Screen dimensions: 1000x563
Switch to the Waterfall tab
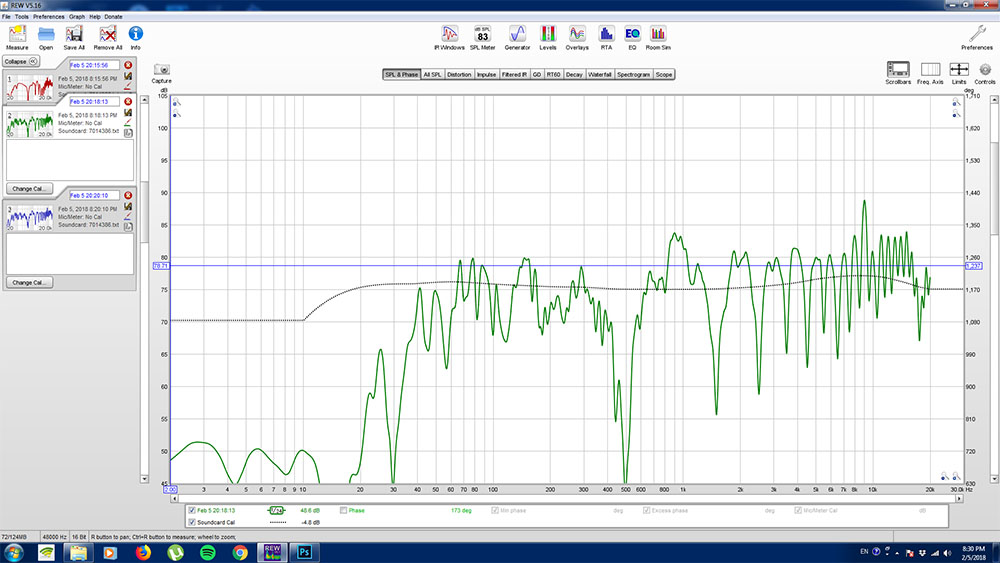point(599,75)
